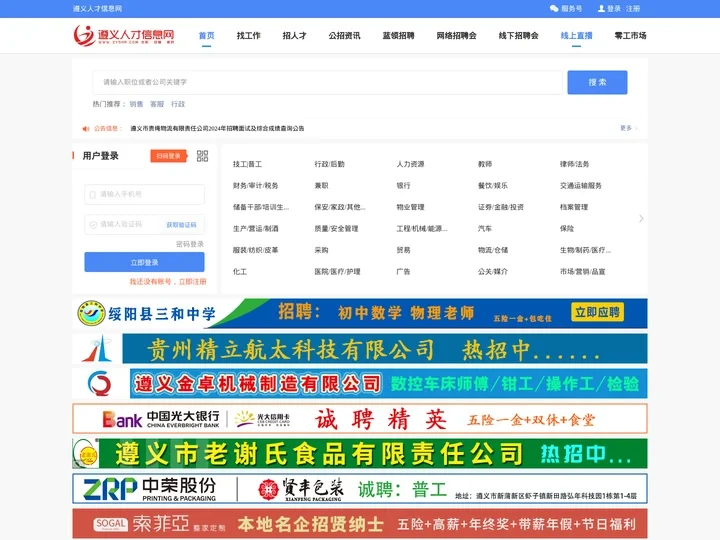Open category 医院/医疗/护理
The height and width of the screenshot is (540, 720).
[338, 272]
